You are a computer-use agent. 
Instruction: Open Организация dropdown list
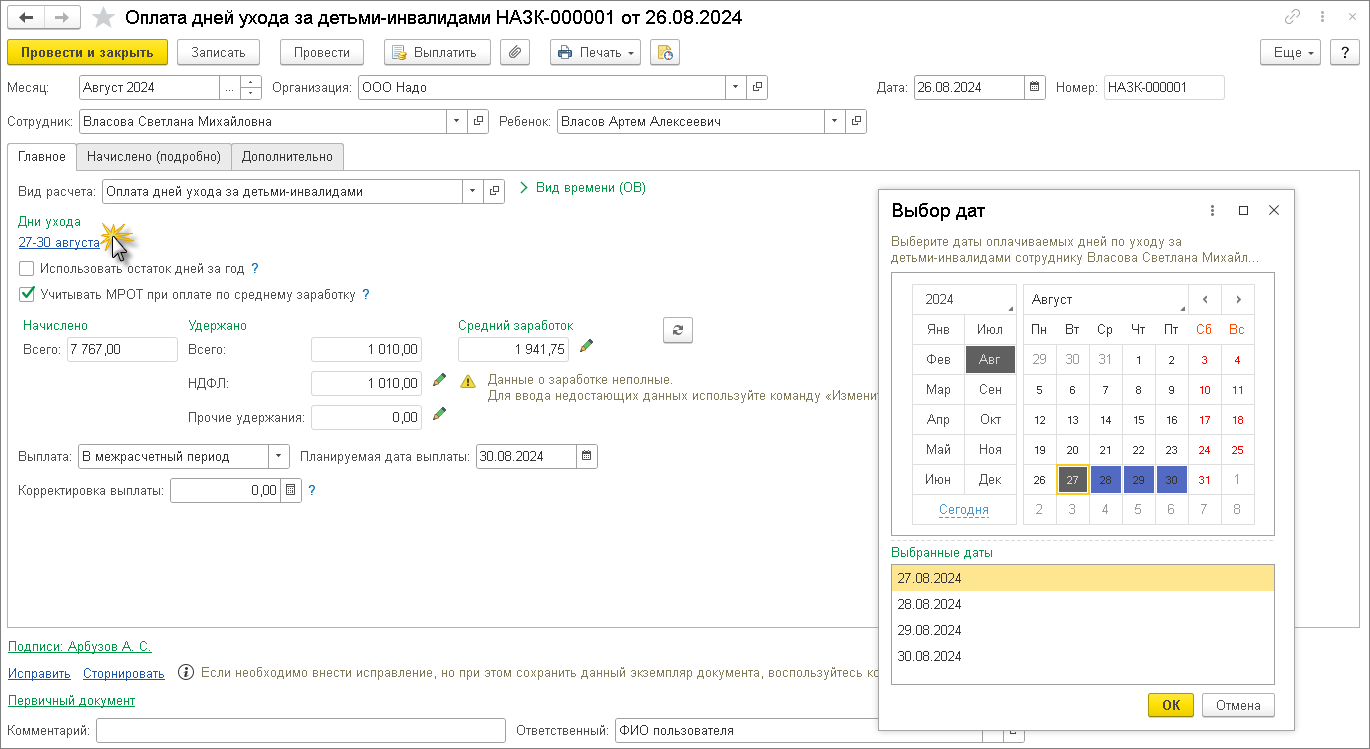737,87
